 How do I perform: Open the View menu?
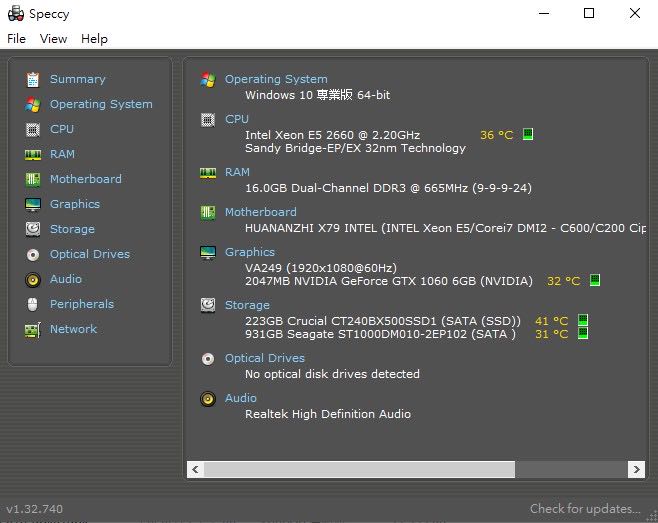(53, 39)
